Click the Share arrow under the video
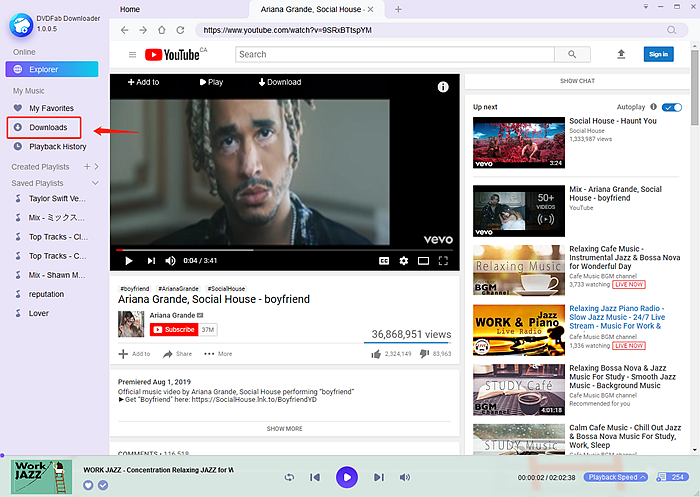 click(x=177, y=354)
